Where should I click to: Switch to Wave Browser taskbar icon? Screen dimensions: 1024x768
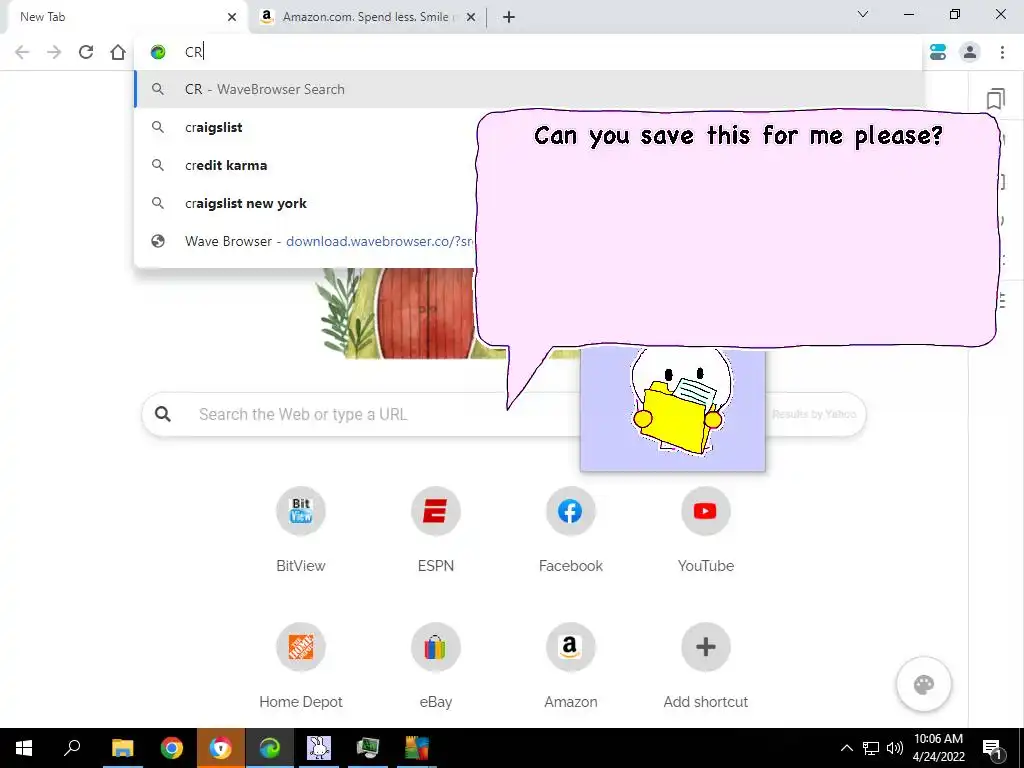click(270, 748)
